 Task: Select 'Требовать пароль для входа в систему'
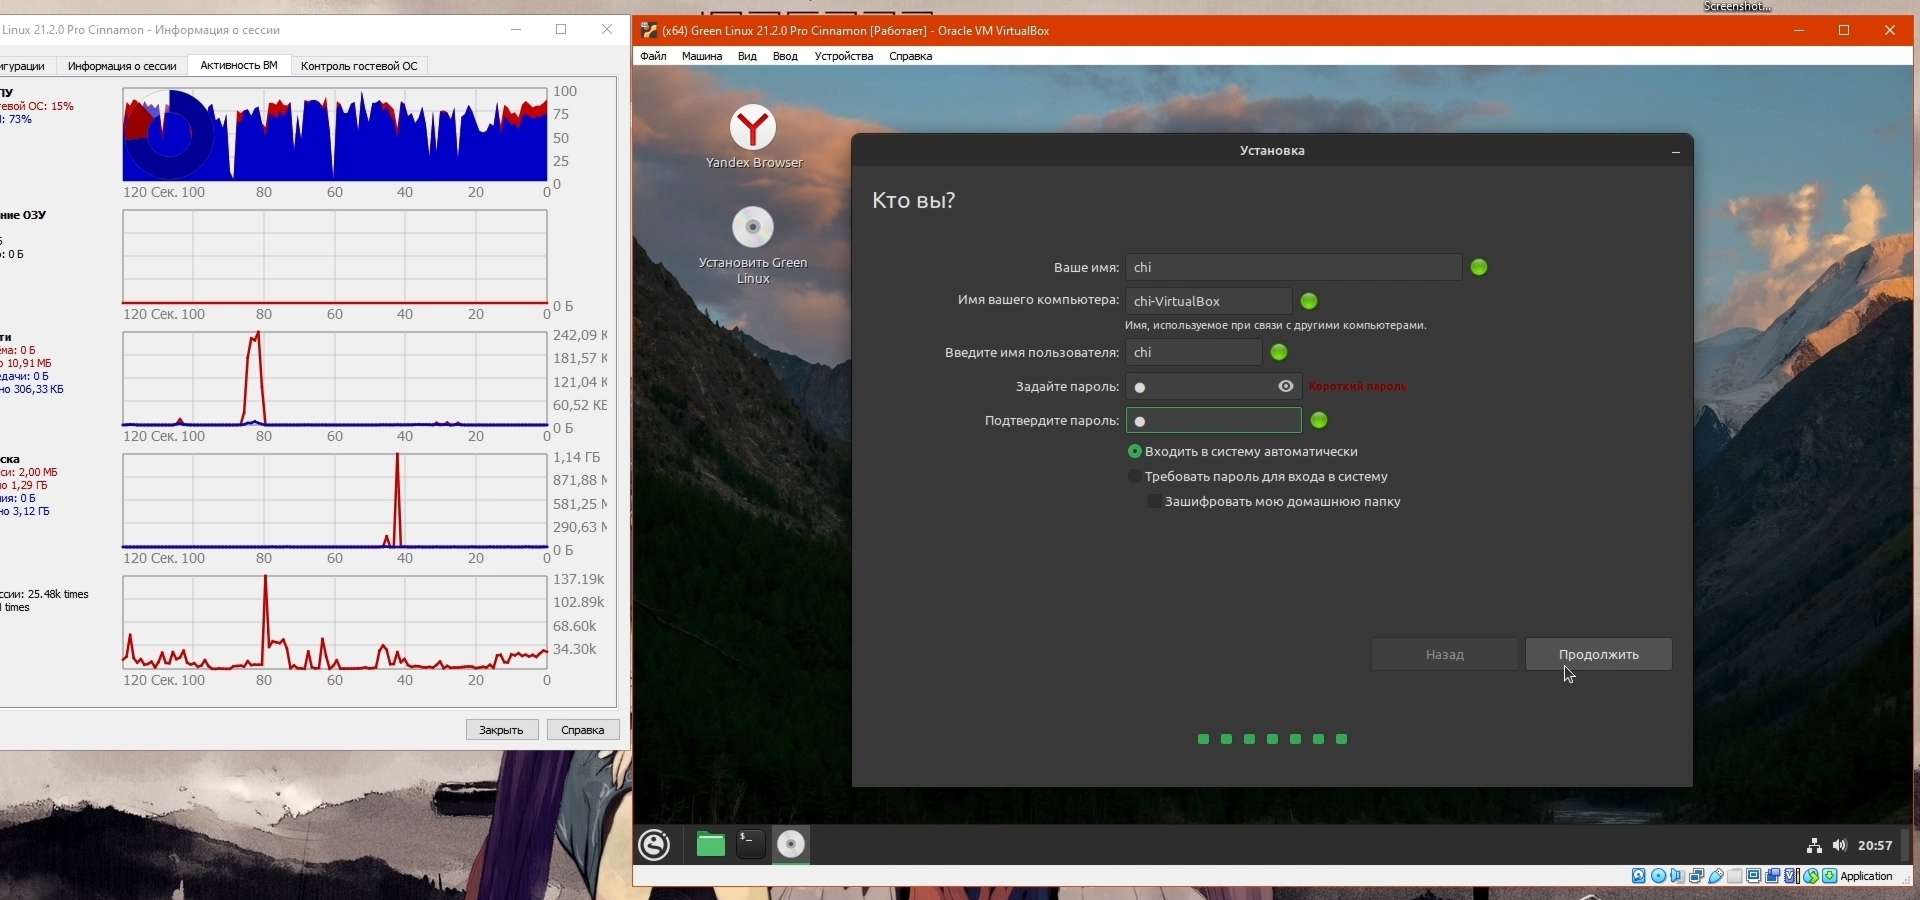point(1135,477)
